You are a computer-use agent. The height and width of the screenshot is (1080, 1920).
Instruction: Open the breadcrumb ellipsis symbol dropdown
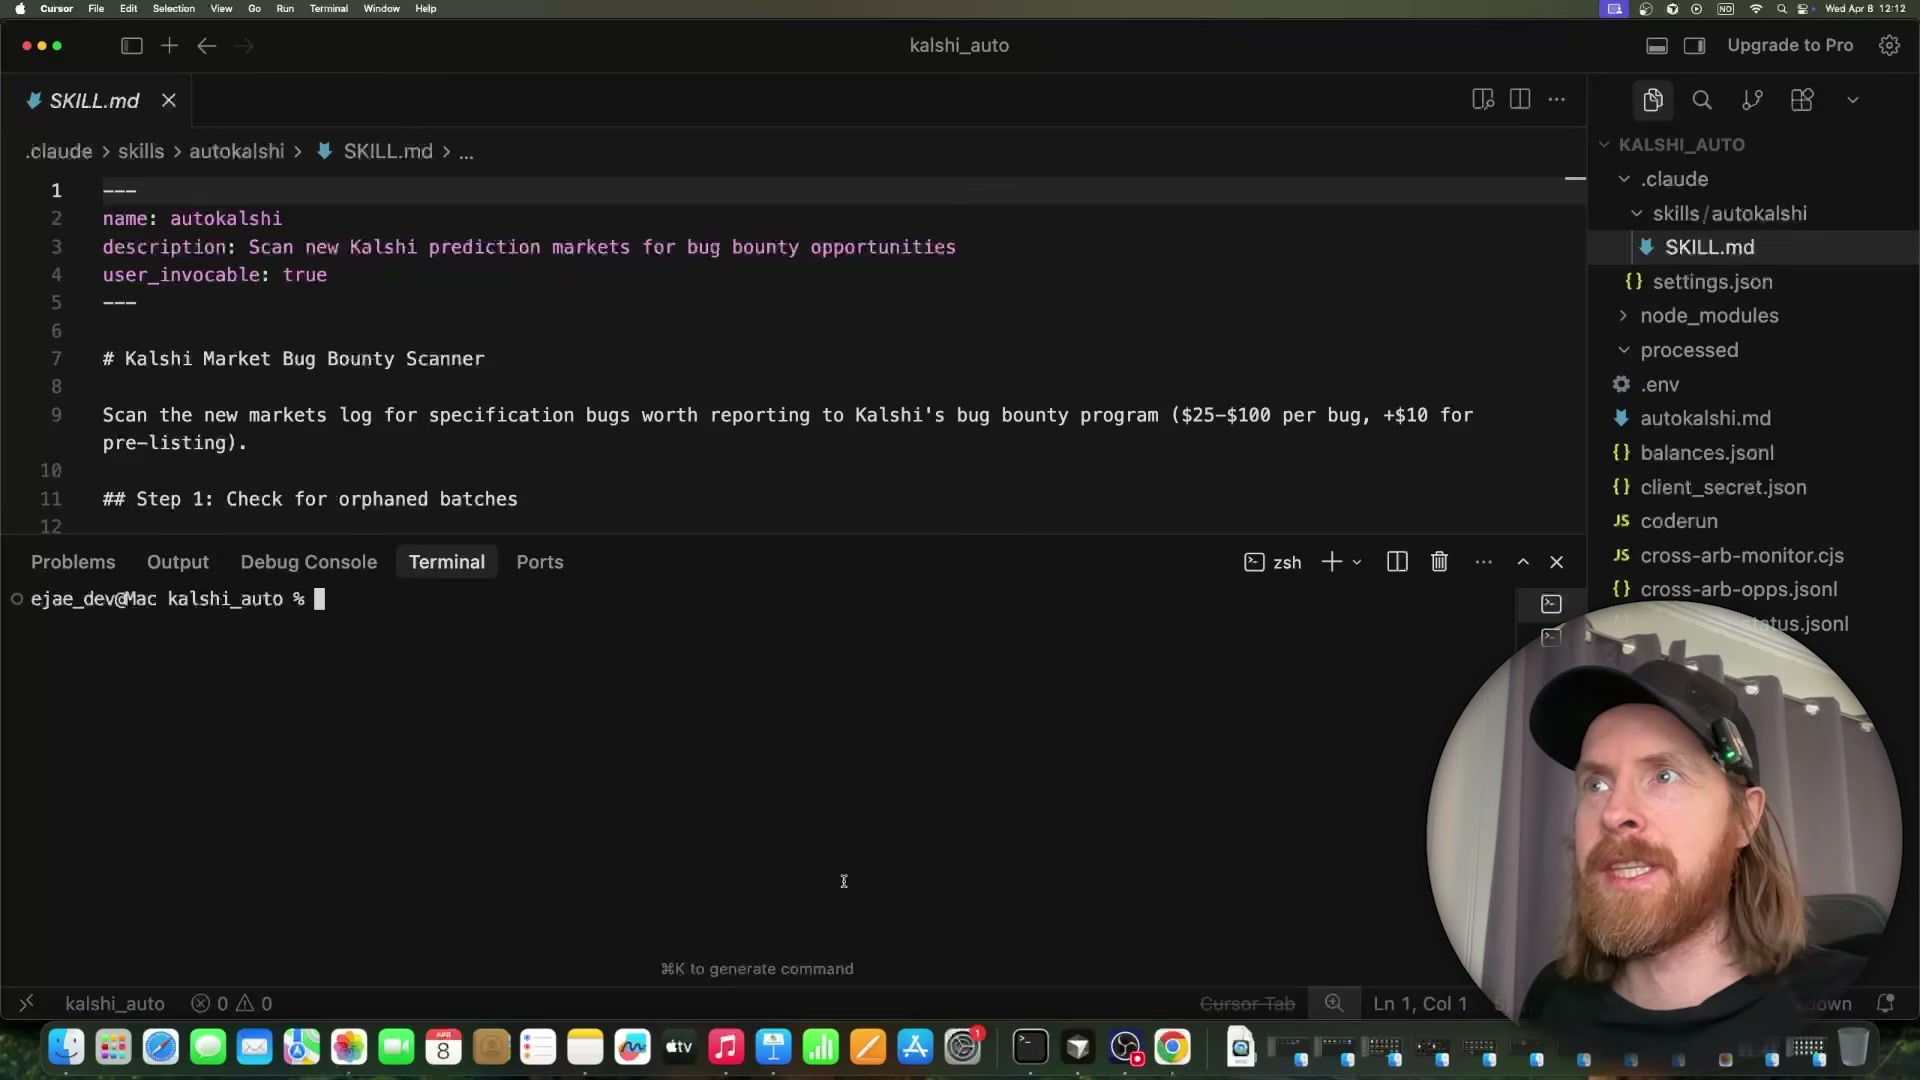click(466, 152)
